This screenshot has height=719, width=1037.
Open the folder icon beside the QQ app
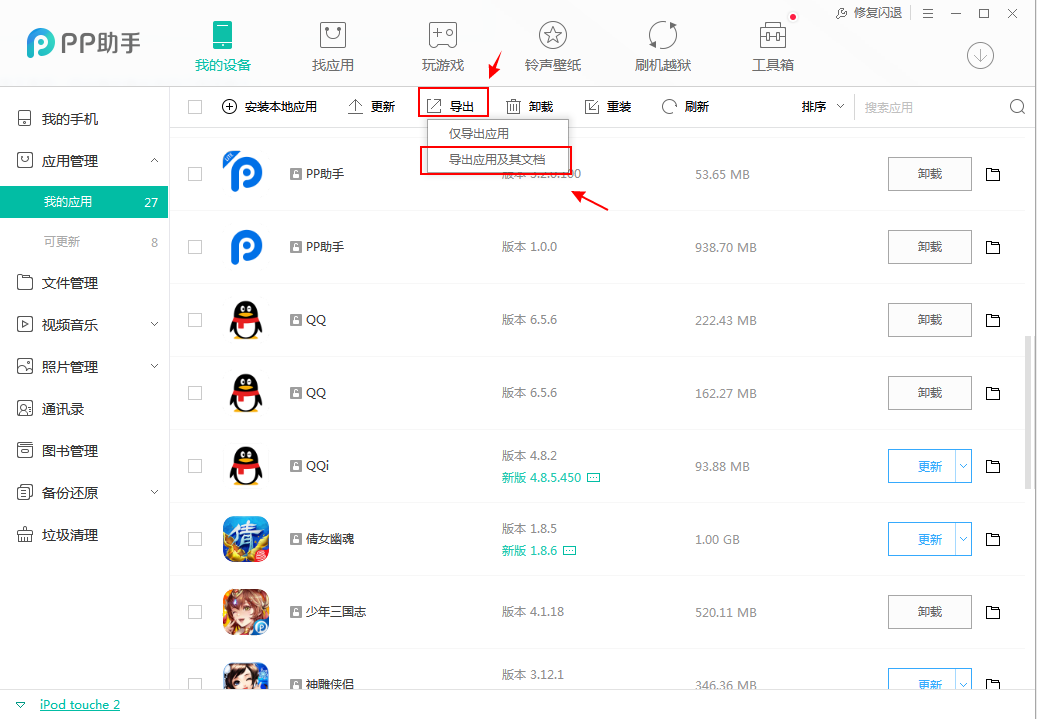(992, 320)
